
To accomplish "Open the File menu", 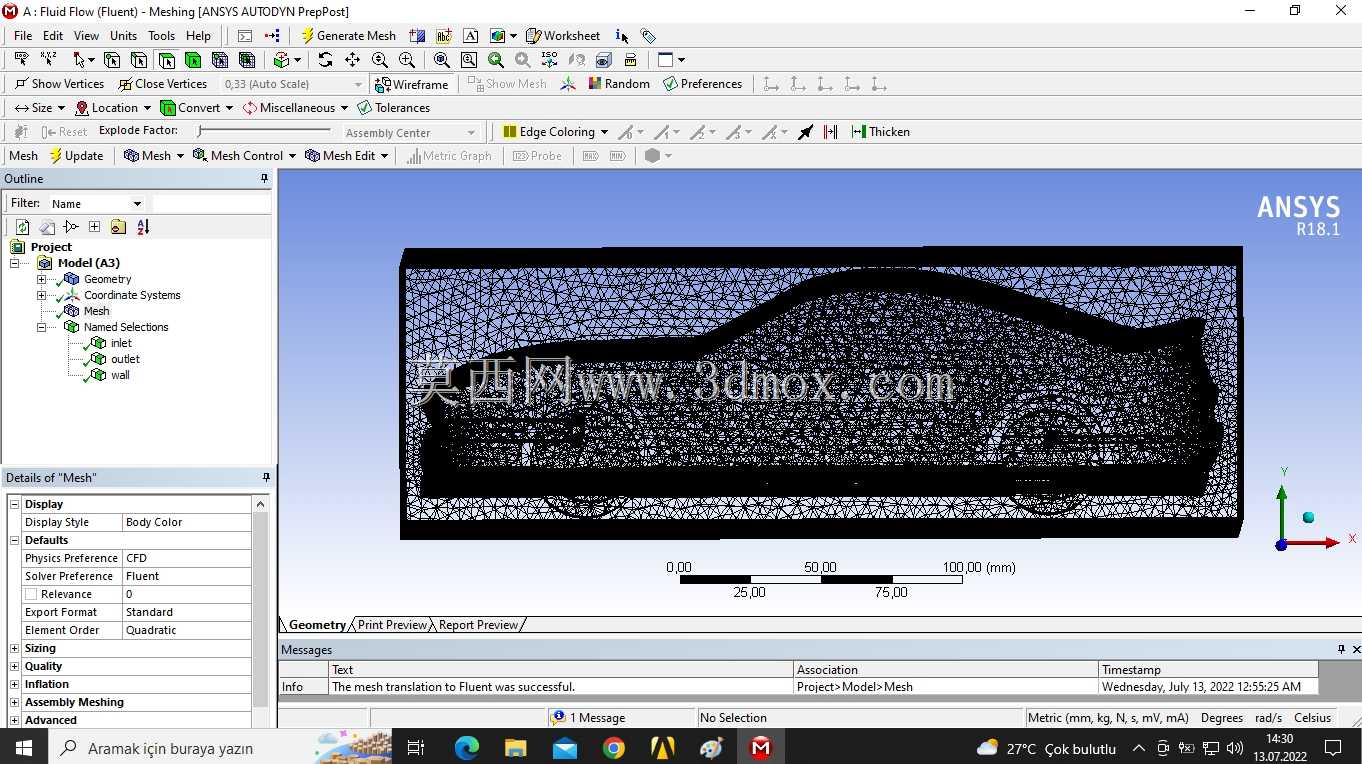I will pyautogui.click(x=23, y=35).
